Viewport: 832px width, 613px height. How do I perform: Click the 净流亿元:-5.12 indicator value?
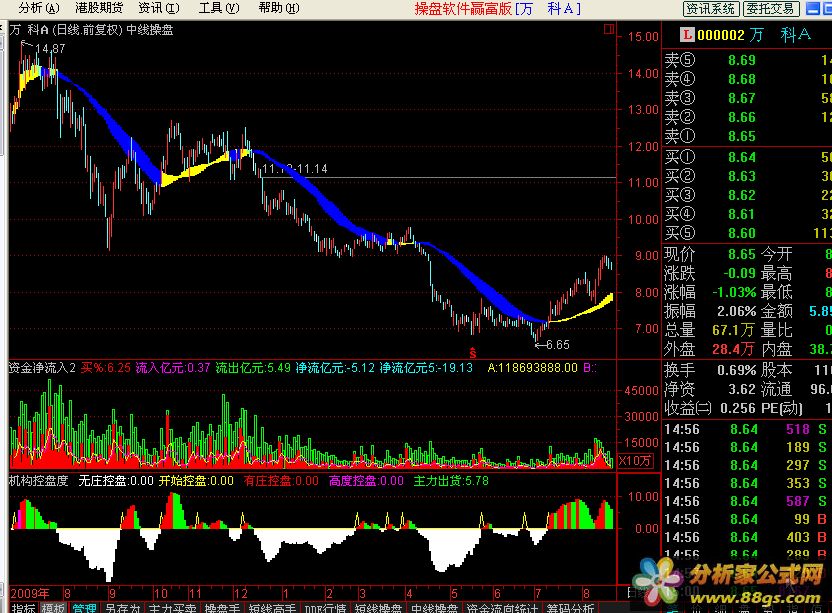[335, 367]
